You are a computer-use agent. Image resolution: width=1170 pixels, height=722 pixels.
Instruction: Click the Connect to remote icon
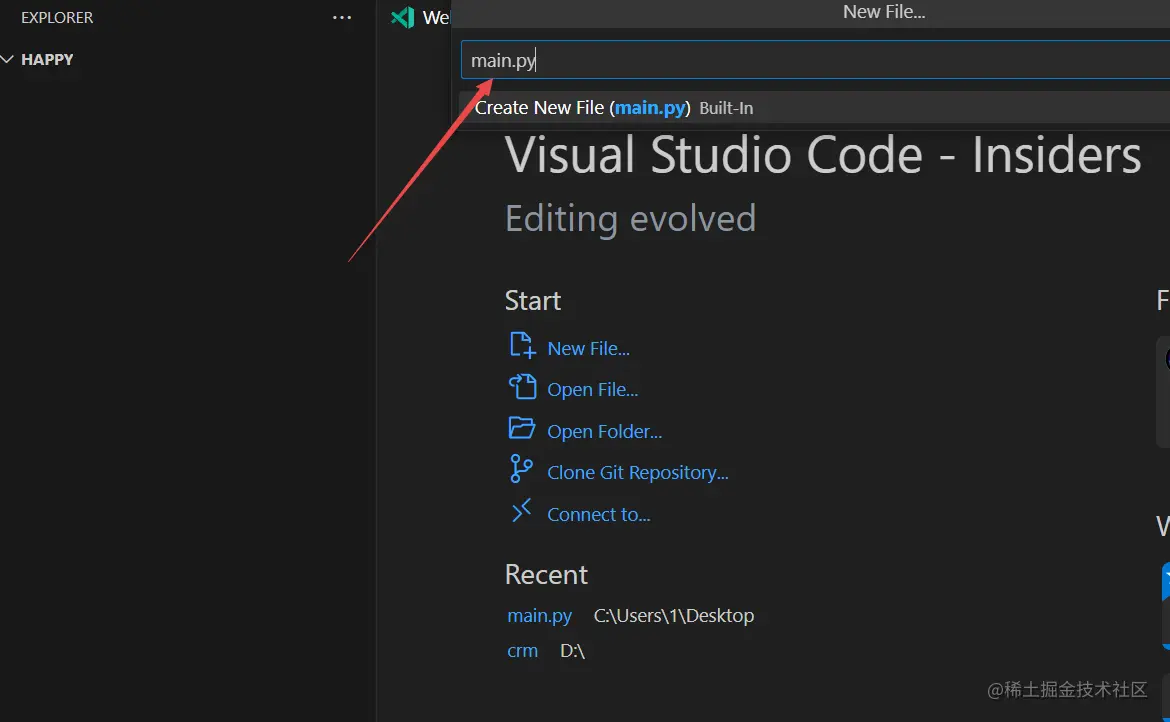pos(522,511)
